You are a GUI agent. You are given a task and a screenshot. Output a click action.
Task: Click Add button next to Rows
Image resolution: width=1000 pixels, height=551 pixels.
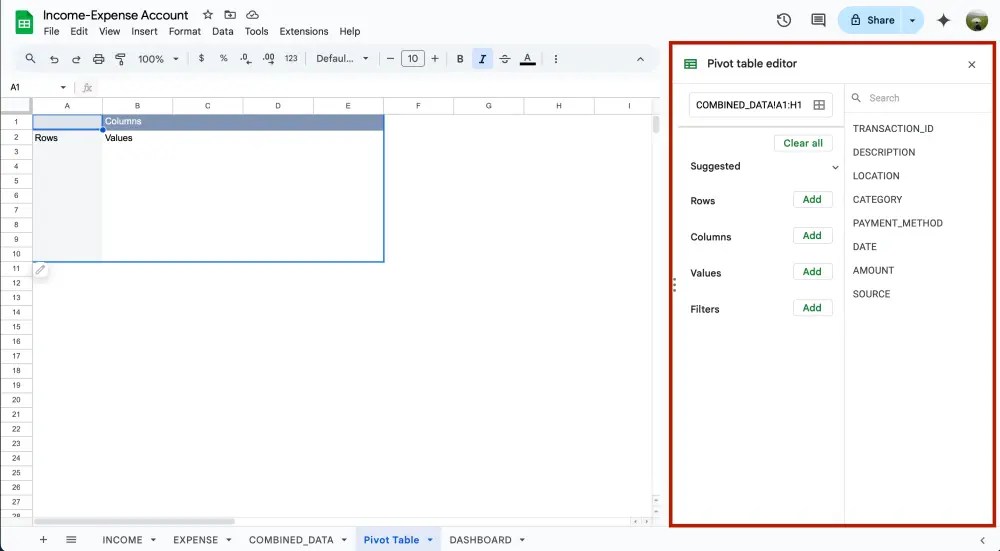(812, 200)
